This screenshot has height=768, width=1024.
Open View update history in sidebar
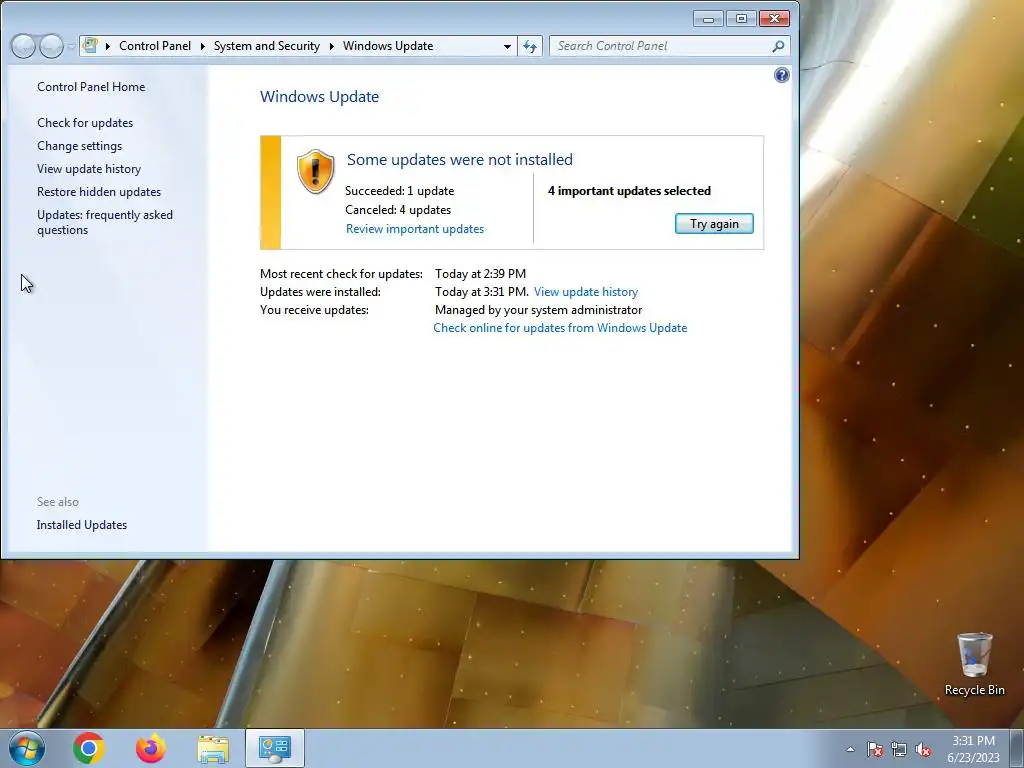point(89,168)
